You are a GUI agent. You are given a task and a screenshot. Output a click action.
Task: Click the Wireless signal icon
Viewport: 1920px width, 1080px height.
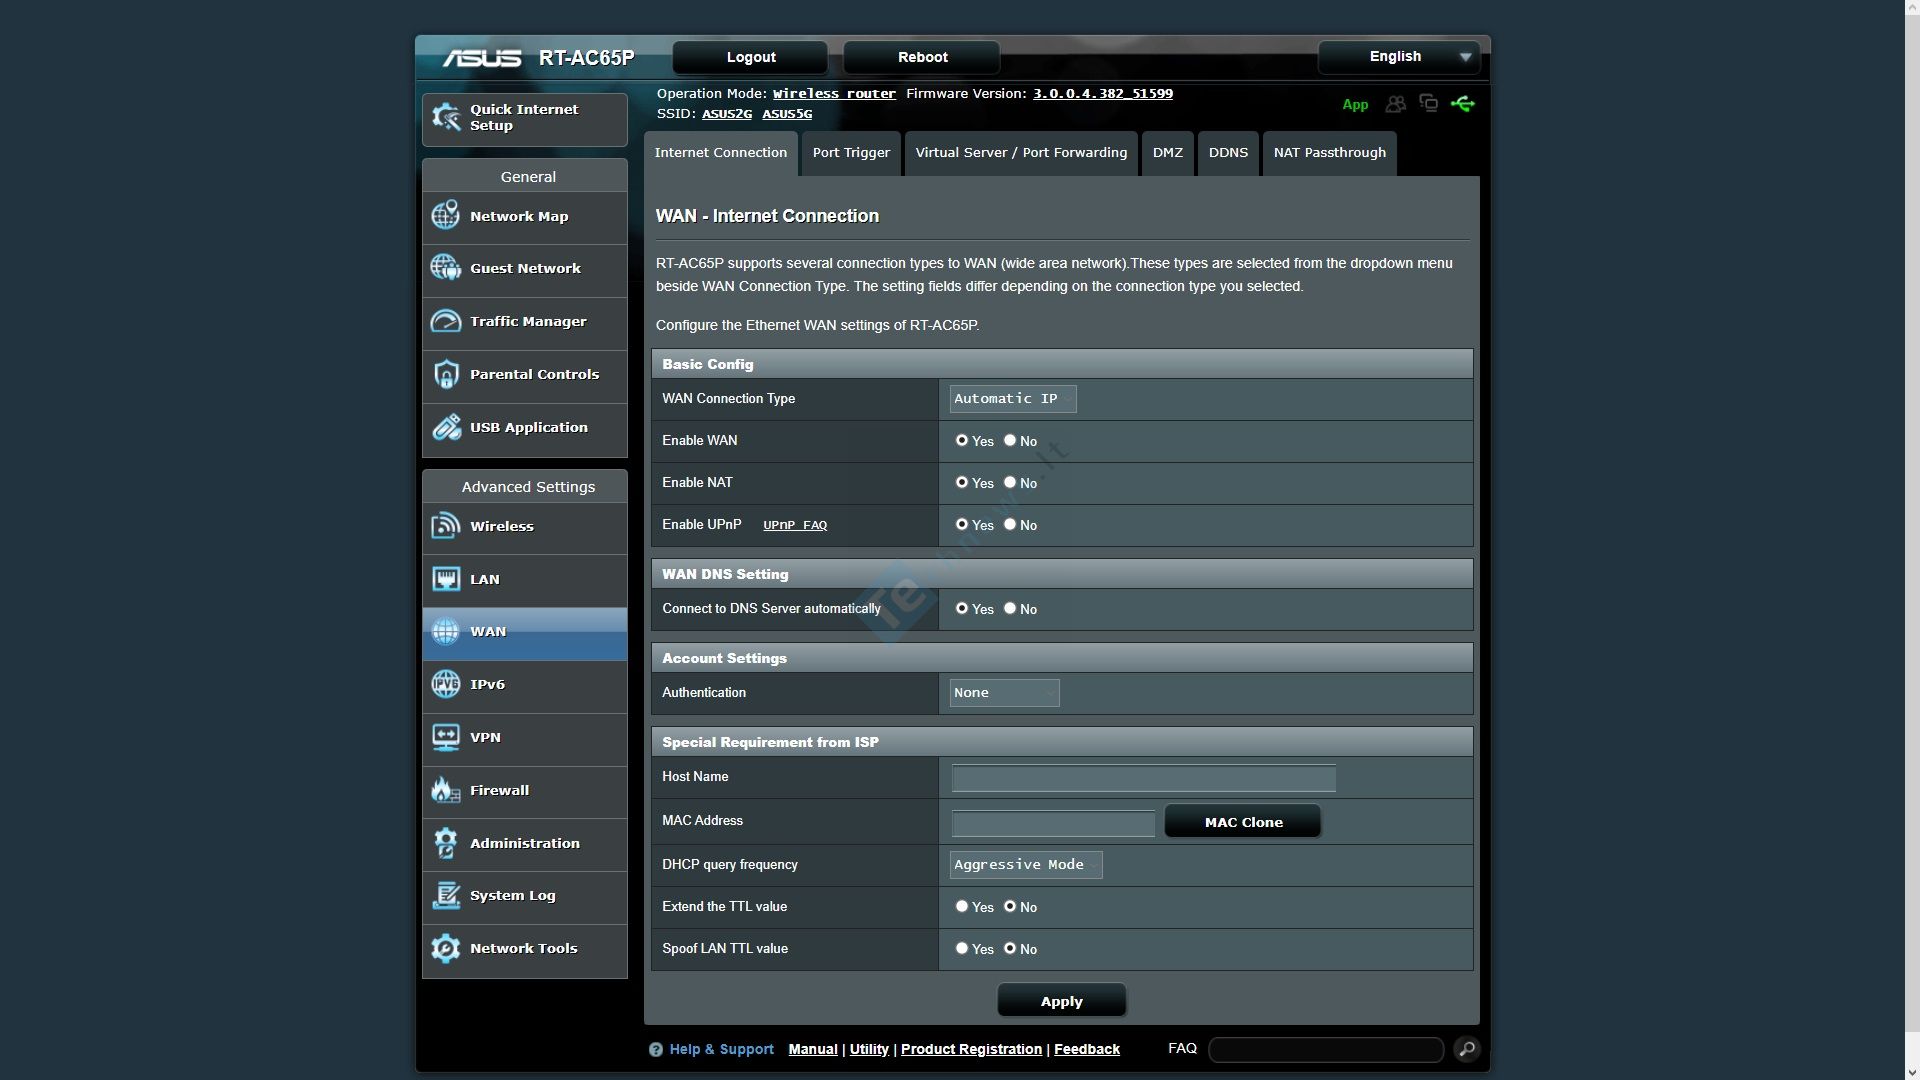pos(446,526)
